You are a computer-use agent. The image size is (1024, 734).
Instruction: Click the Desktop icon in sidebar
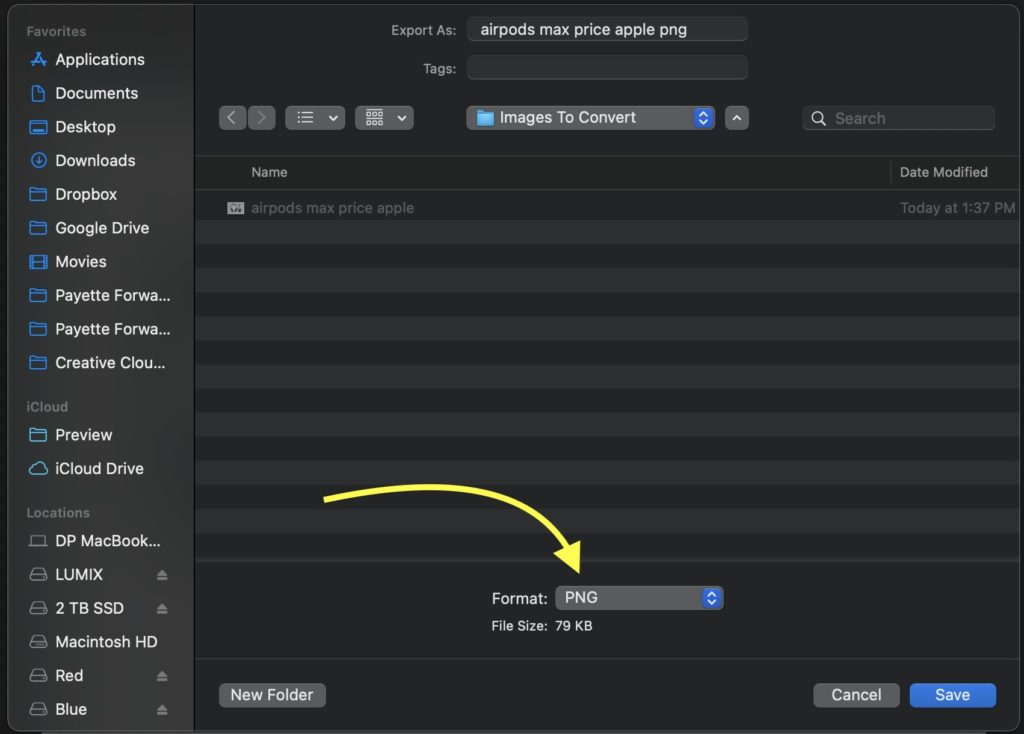(x=39, y=127)
